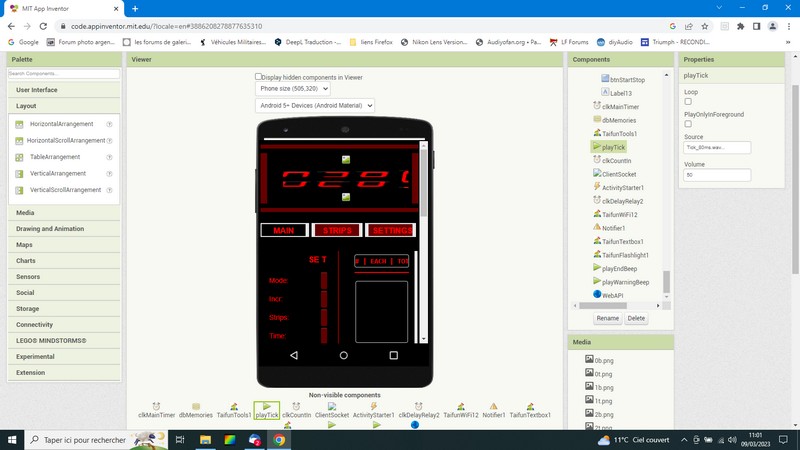Screen dimensions: 800x450
Task: Click the Rename component button
Action: 608,318
